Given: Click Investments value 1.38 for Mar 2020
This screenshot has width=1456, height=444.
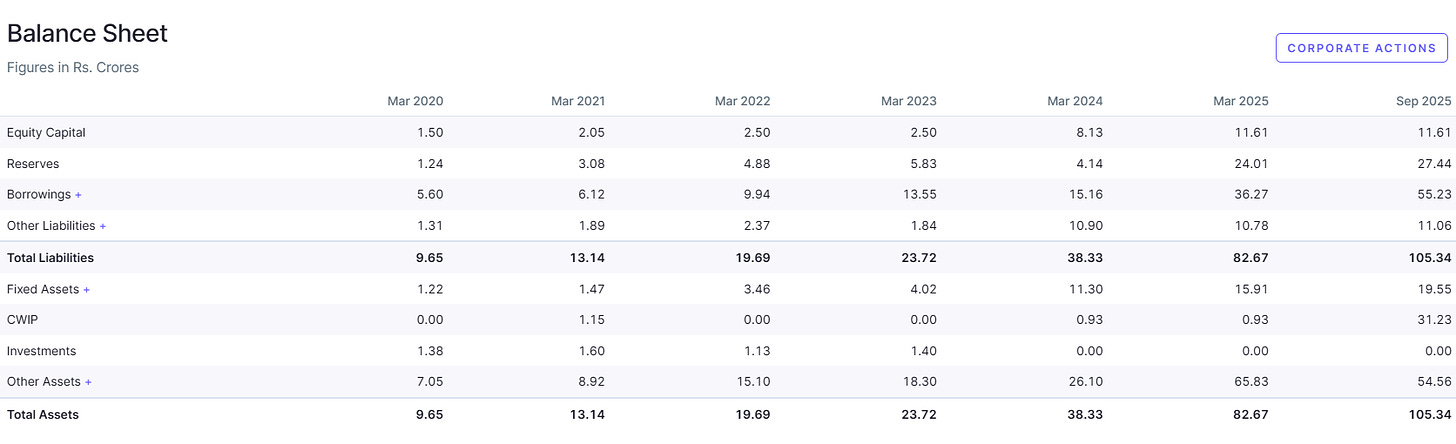Looking at the screenshot, I should tap(430, 351).
